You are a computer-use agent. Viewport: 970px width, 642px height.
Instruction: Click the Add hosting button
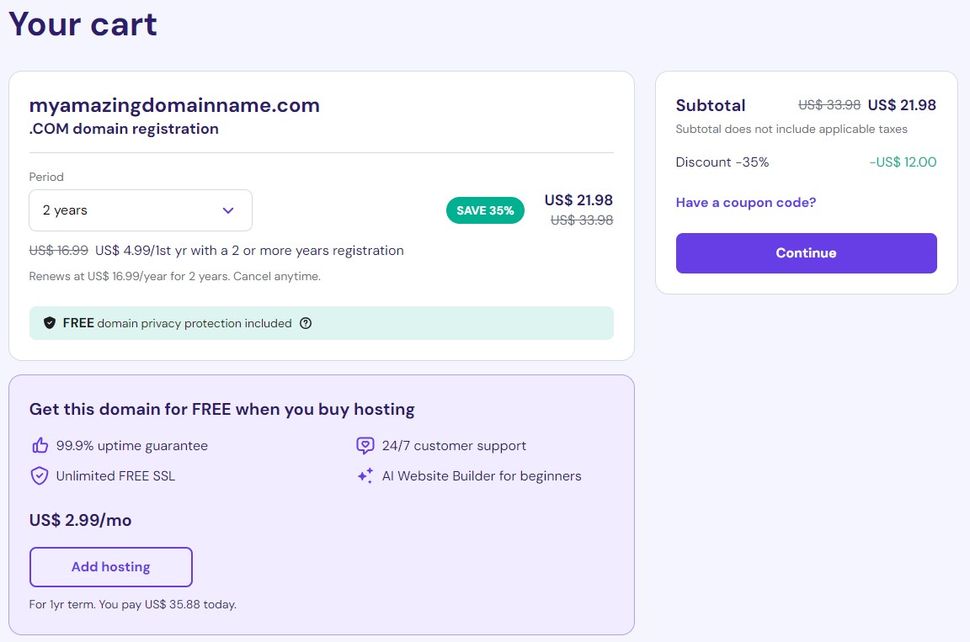click(110, 567)
